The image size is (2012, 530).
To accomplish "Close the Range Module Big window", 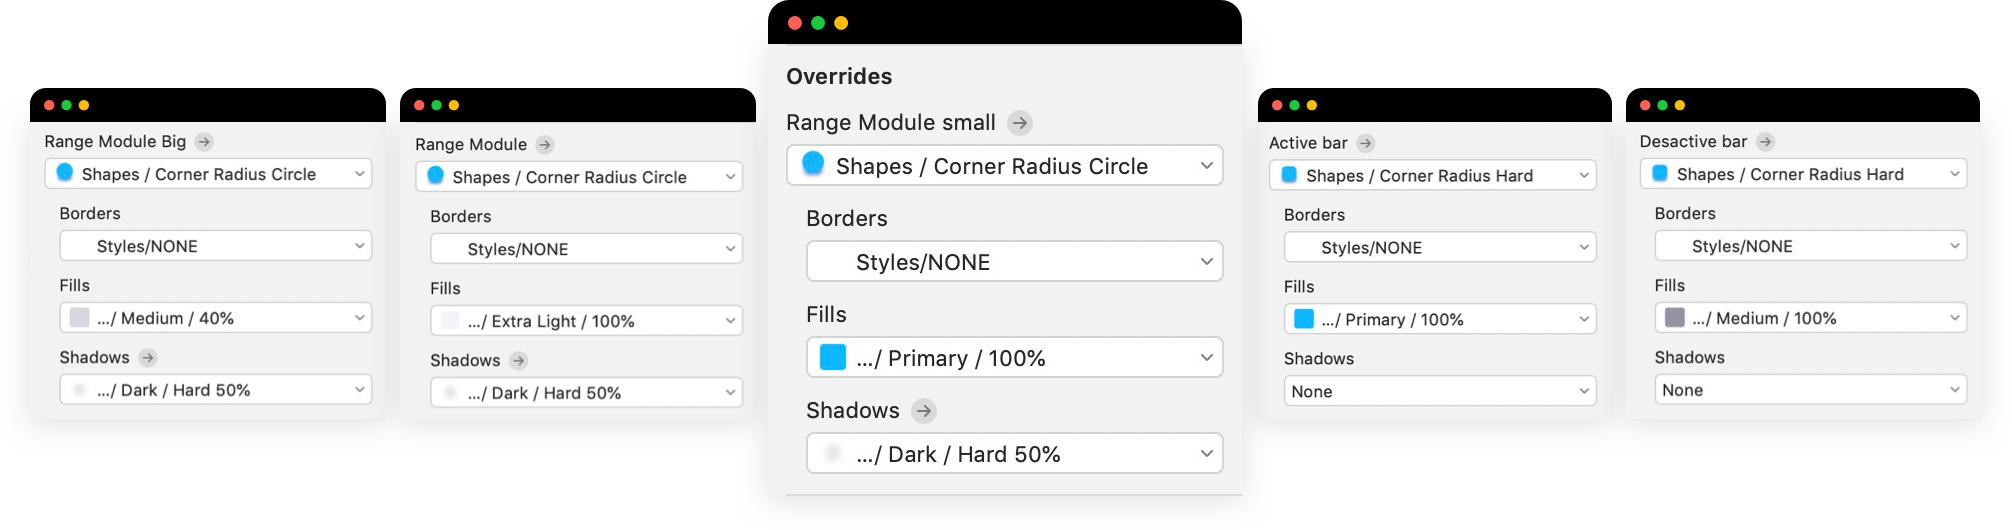I will click(49, 105).
